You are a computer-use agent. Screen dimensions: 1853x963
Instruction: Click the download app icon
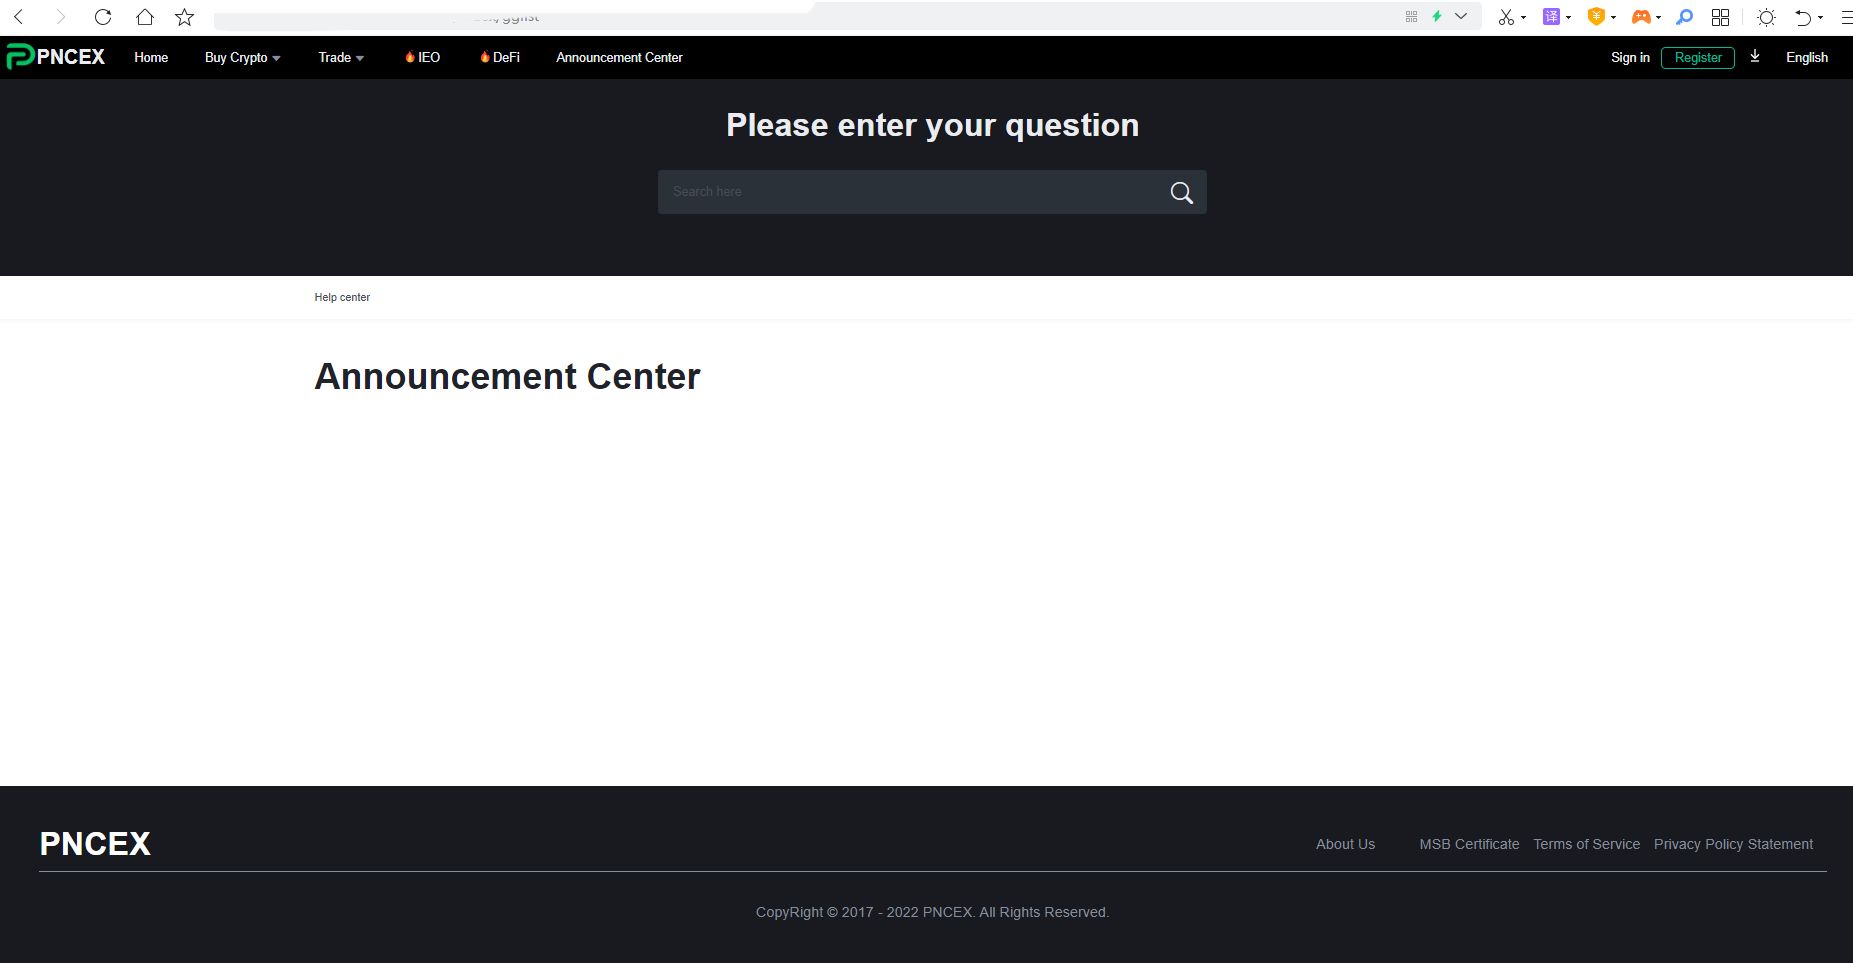(1754, 57)
